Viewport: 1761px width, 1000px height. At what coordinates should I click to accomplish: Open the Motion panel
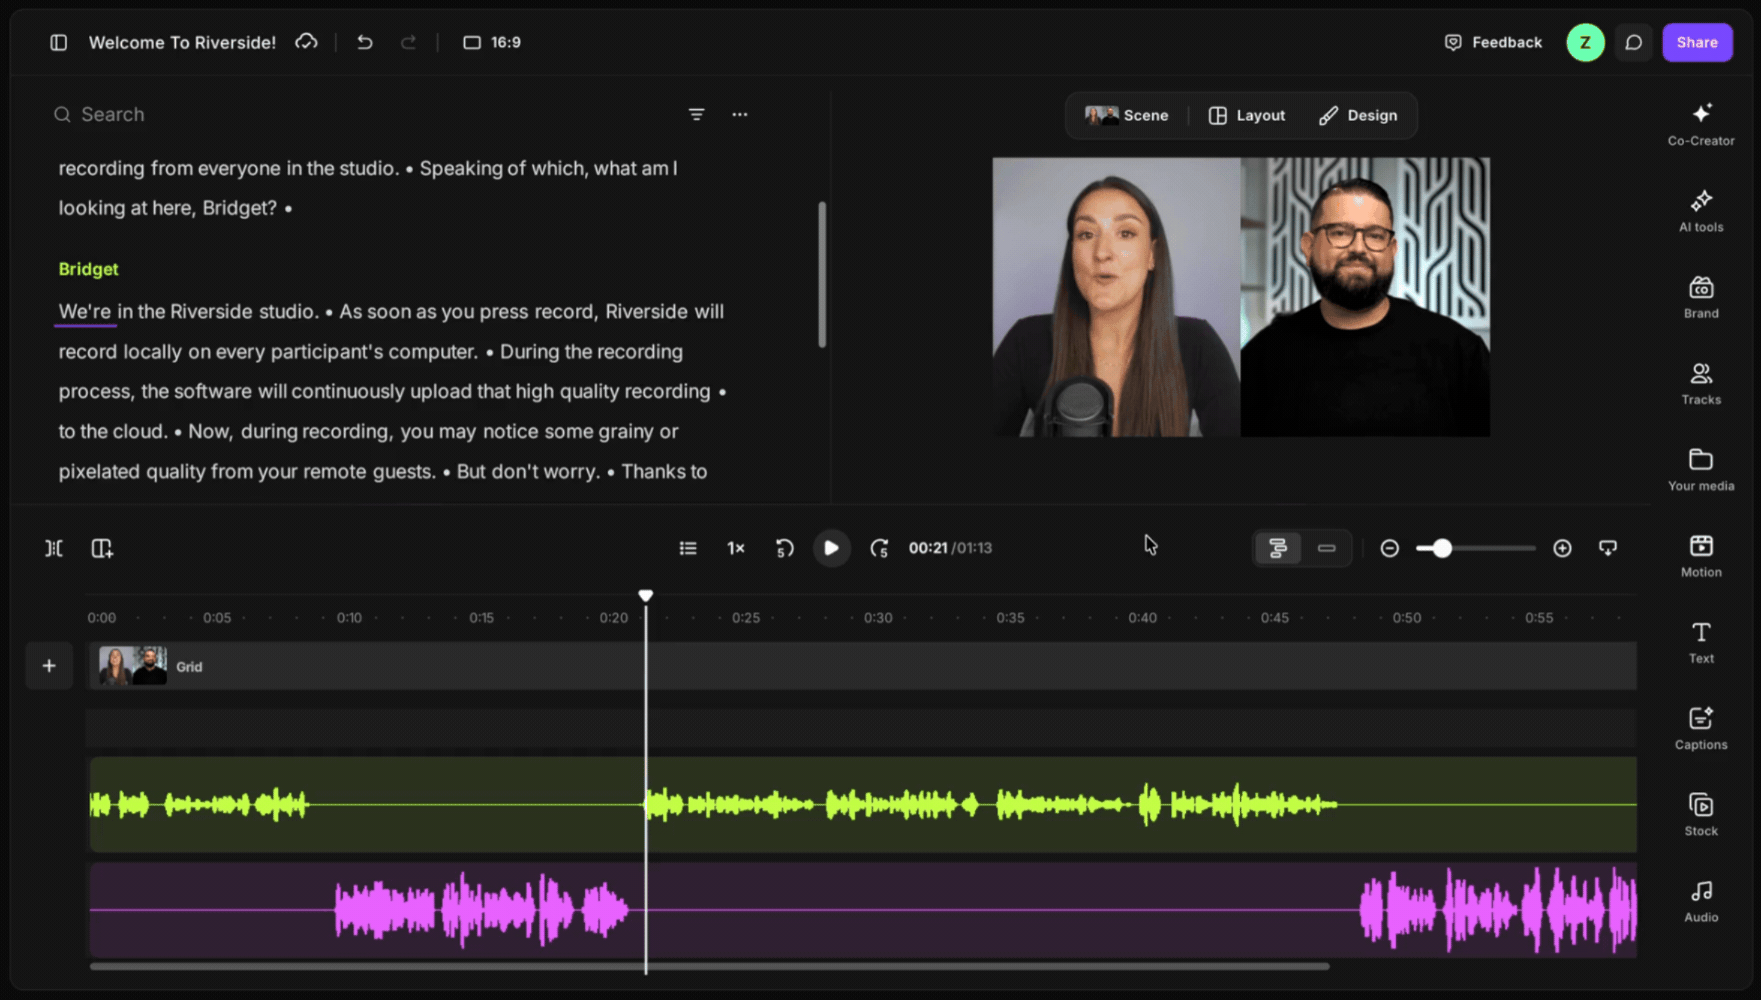[1701, 556]
